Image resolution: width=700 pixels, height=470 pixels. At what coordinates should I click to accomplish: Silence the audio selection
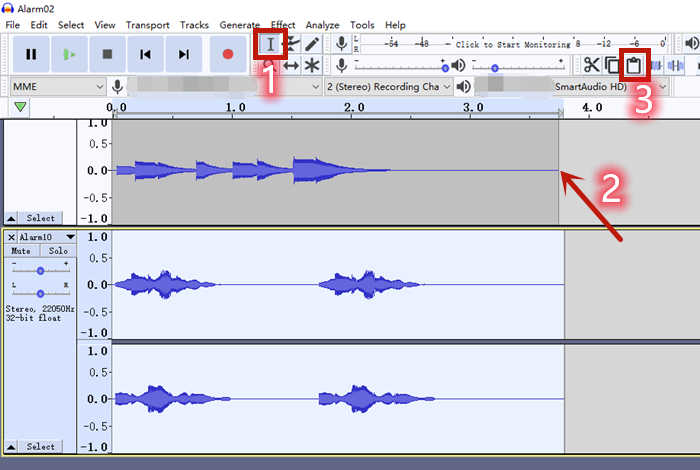(x=675, y=66)
